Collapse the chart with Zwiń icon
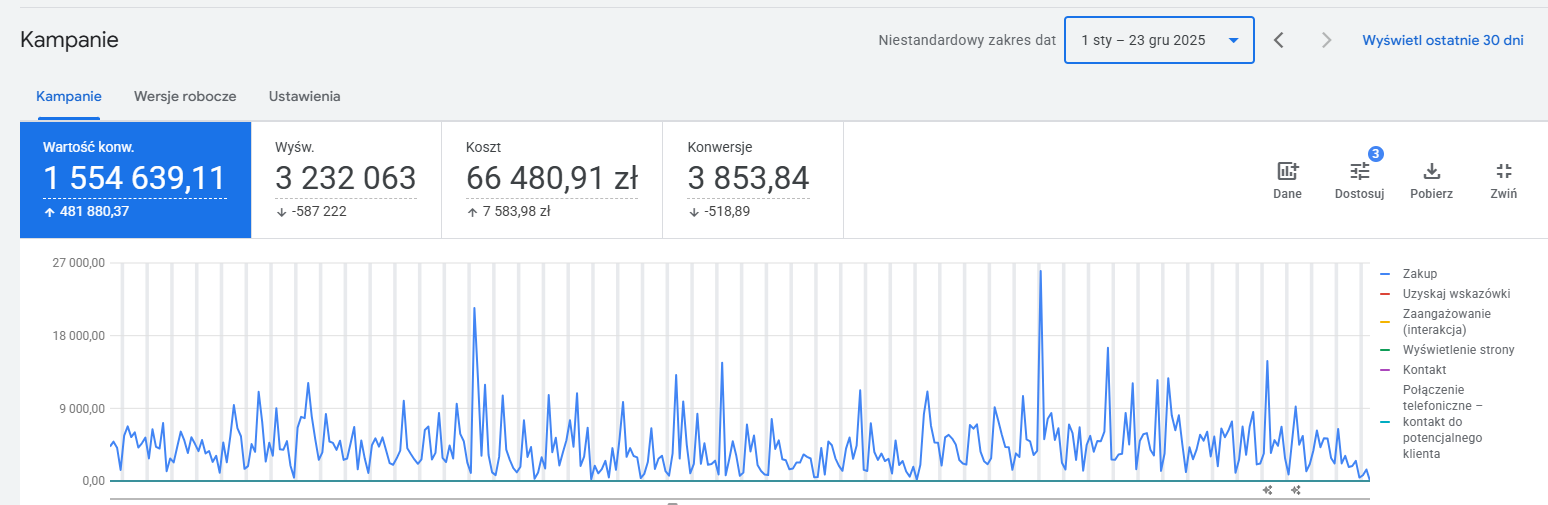 (1503, 171)
